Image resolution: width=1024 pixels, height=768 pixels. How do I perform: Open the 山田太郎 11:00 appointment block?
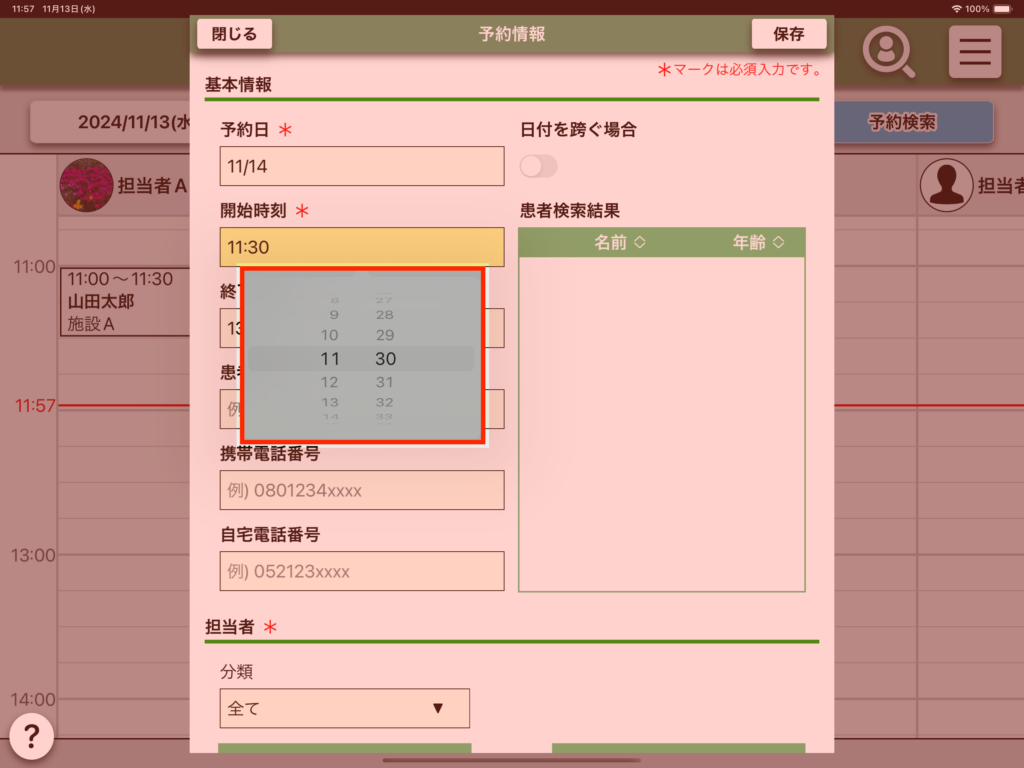click(124, 301)
